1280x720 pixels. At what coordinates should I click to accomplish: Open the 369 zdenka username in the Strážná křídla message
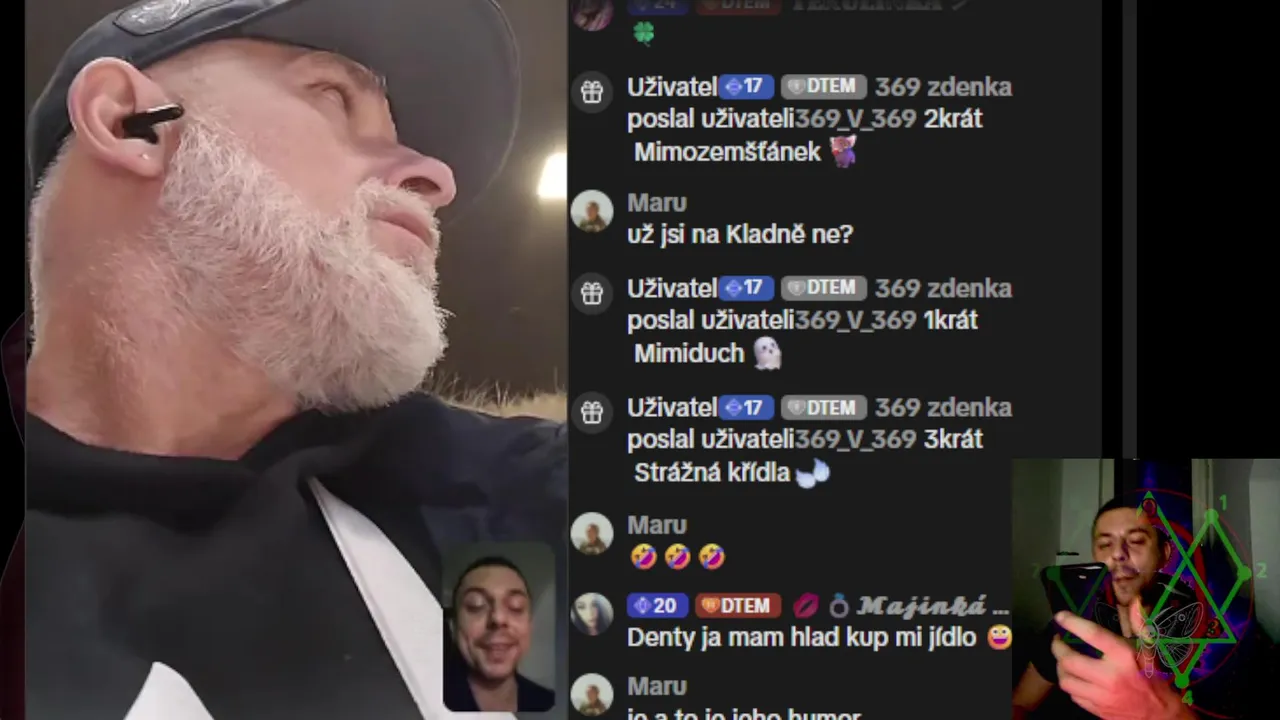pos(943,408)
